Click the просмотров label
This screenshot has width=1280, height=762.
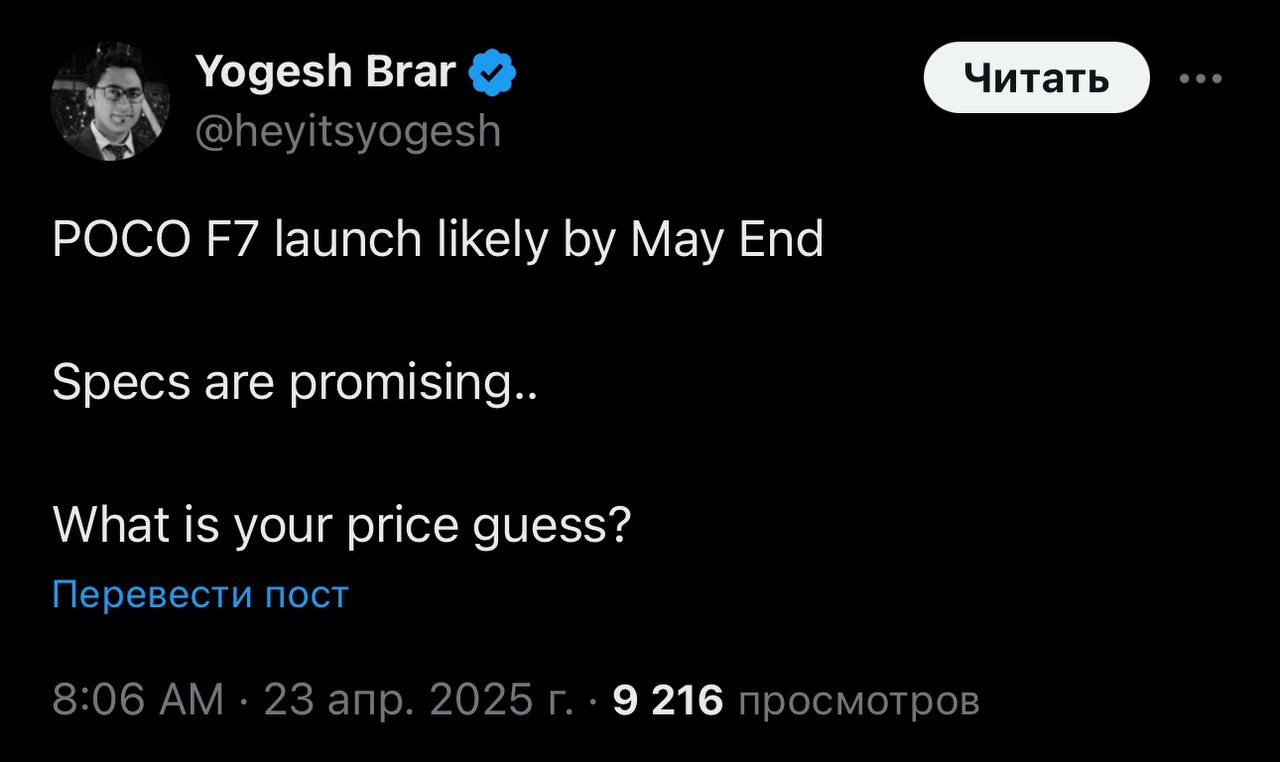pos(858,701)
